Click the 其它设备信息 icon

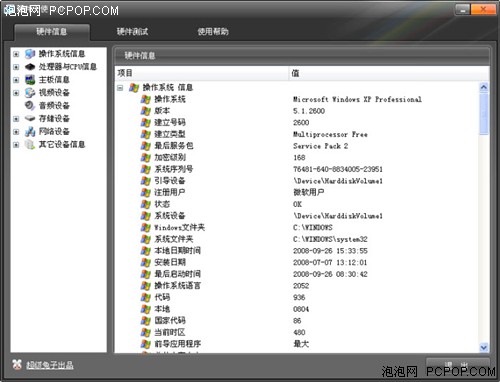pyautogui.click(x=30, y=144)
